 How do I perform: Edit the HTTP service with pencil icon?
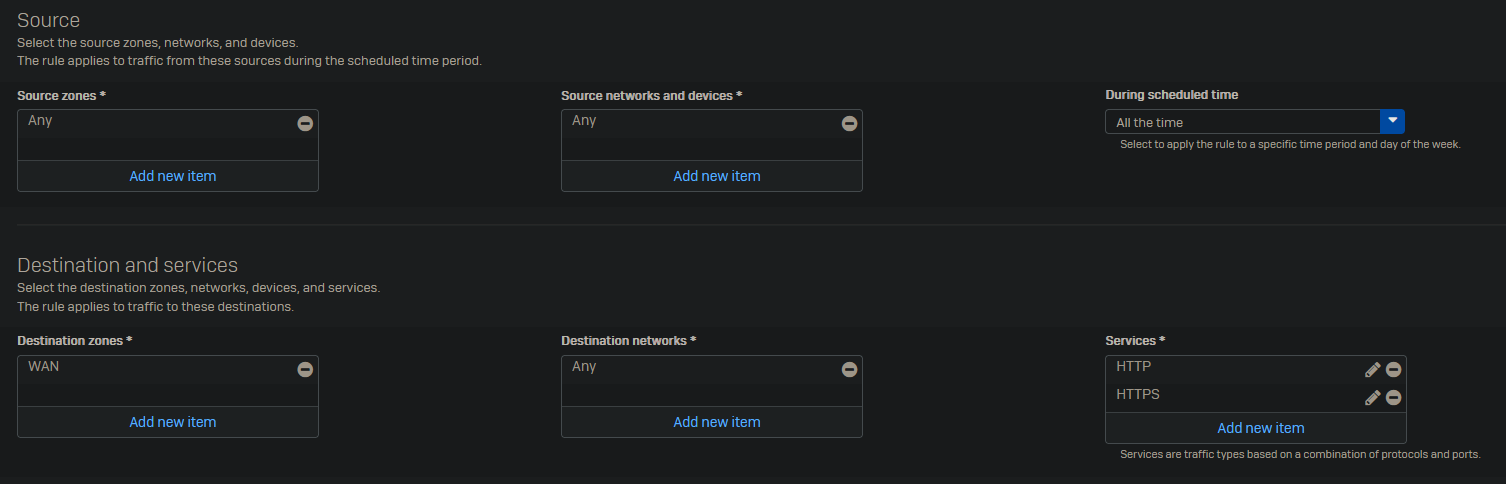click(1372, 369)
